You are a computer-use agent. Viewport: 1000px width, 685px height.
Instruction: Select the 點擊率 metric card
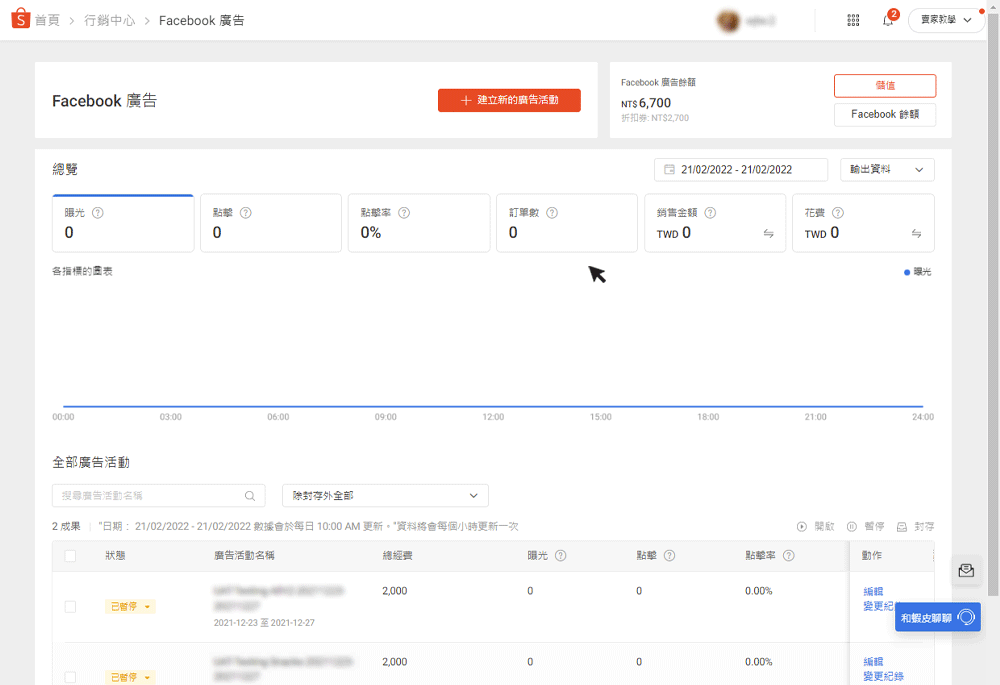click(419, 223)
